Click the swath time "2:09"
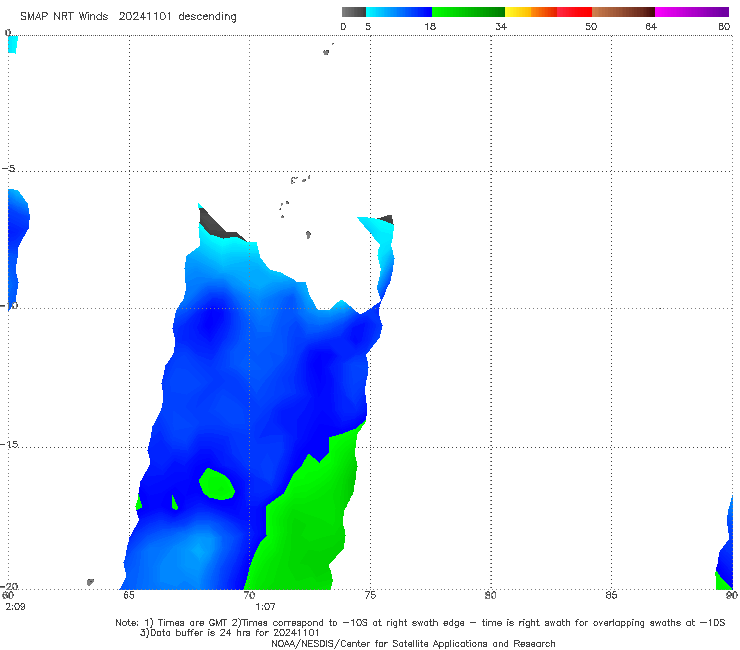Screen dimensions: 740x650 tap(15, 607)
